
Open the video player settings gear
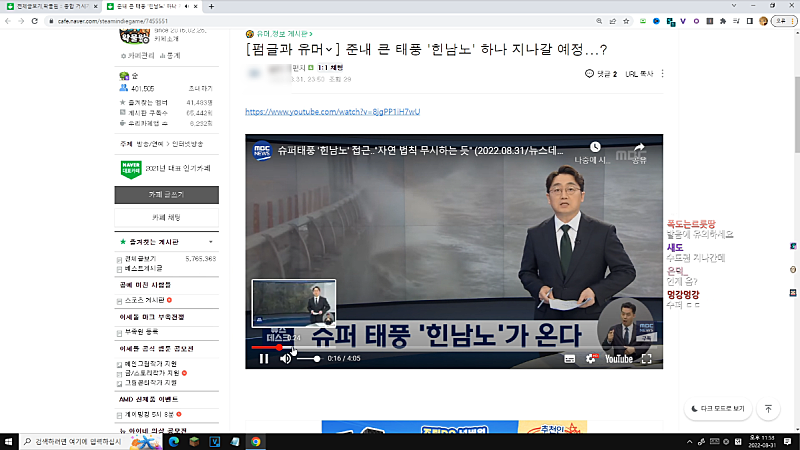coord(591,358)
